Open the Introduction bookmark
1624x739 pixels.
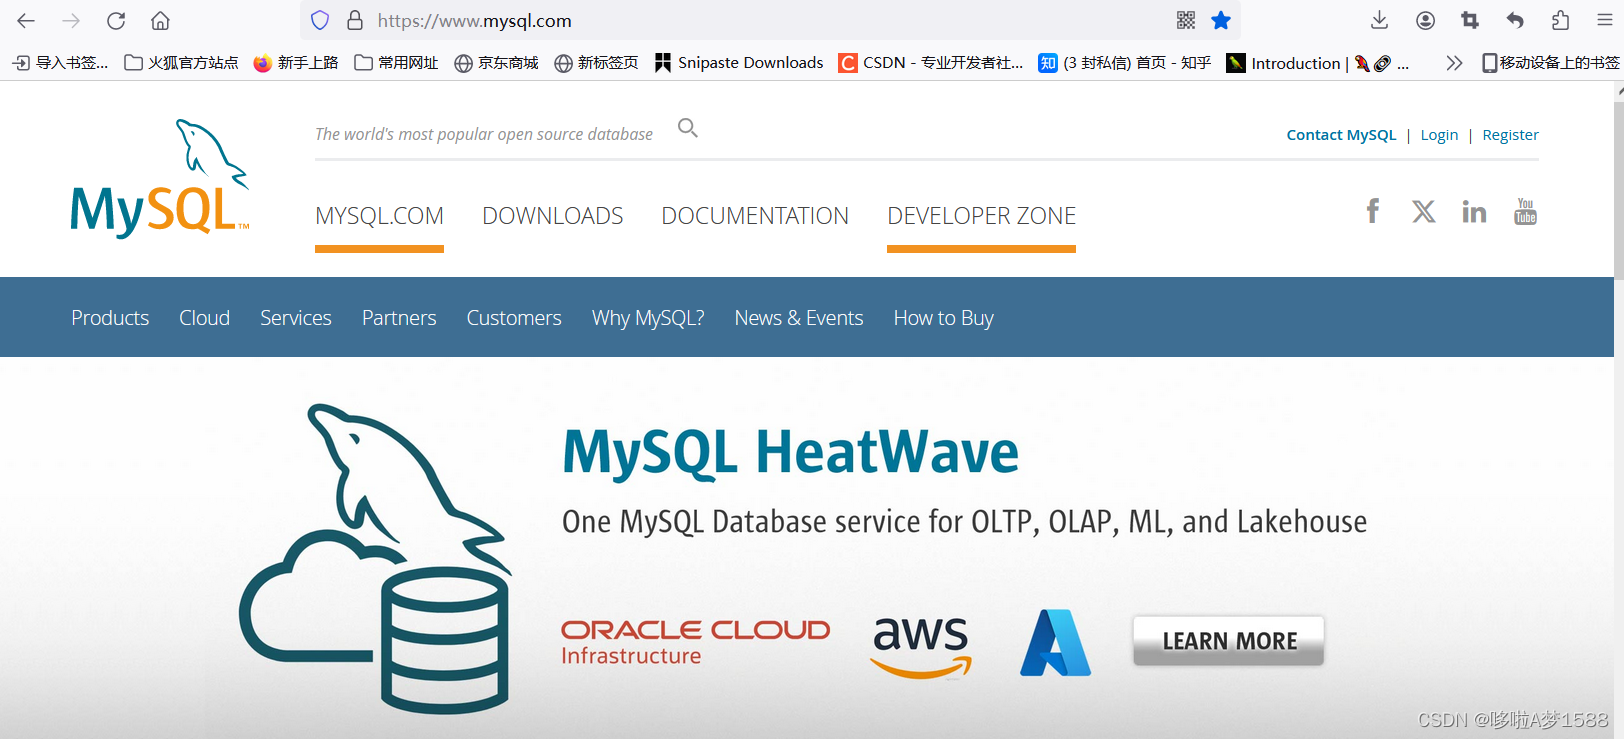1318,63
